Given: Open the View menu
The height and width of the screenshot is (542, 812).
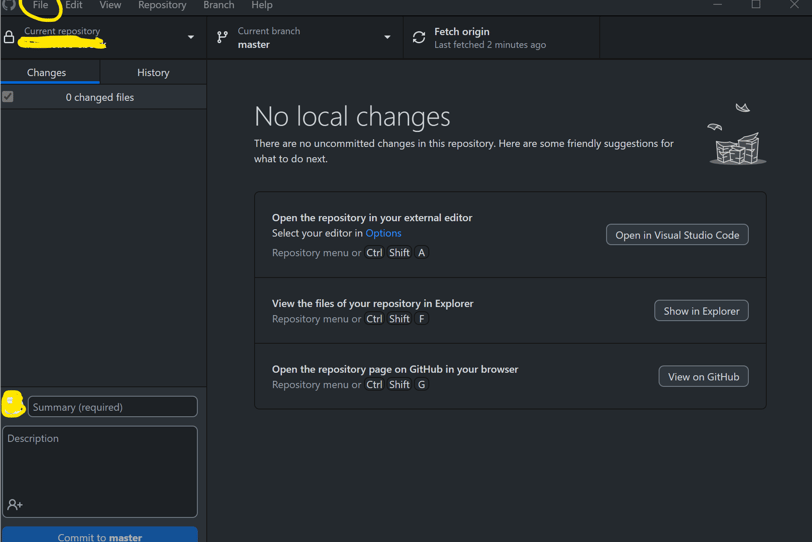Looking at the screenshot, I should 110,5.
